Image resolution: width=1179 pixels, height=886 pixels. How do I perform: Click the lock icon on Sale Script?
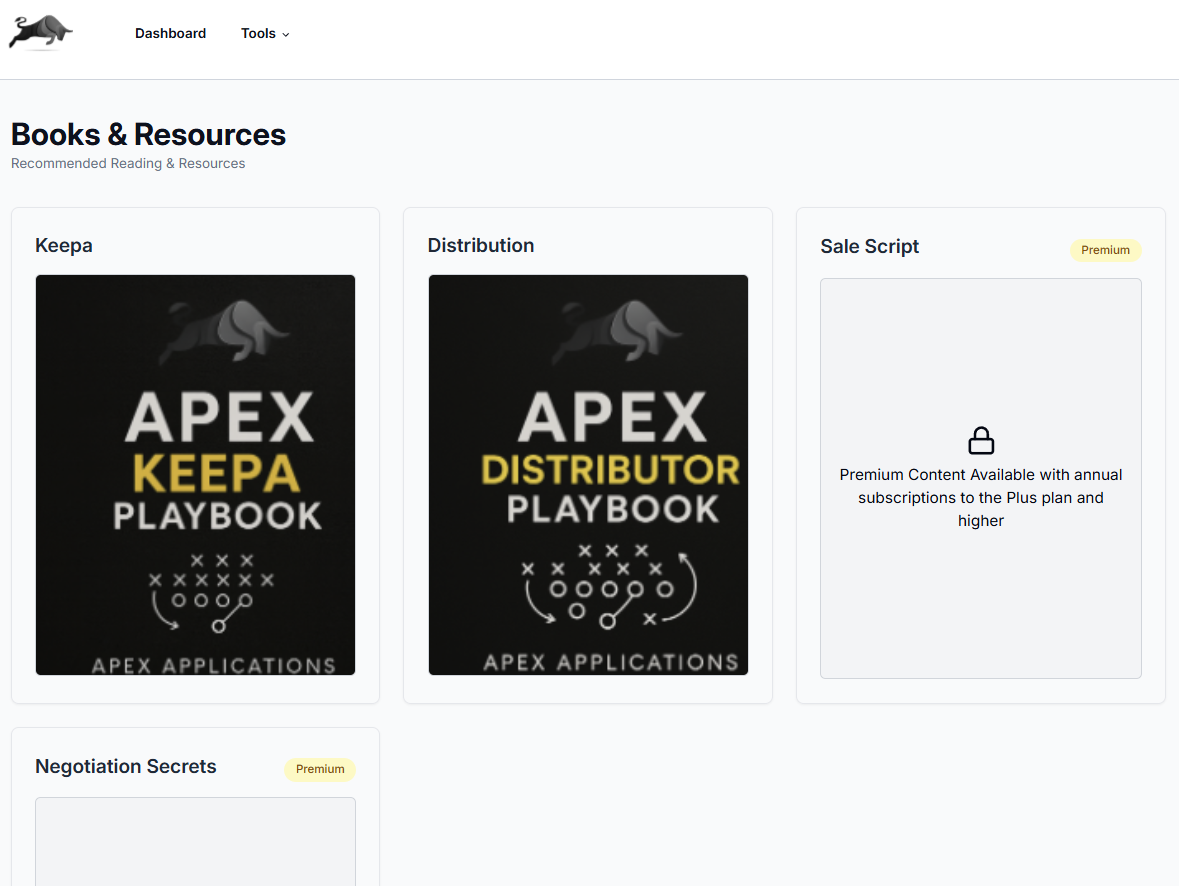click(x=981, y=441)
